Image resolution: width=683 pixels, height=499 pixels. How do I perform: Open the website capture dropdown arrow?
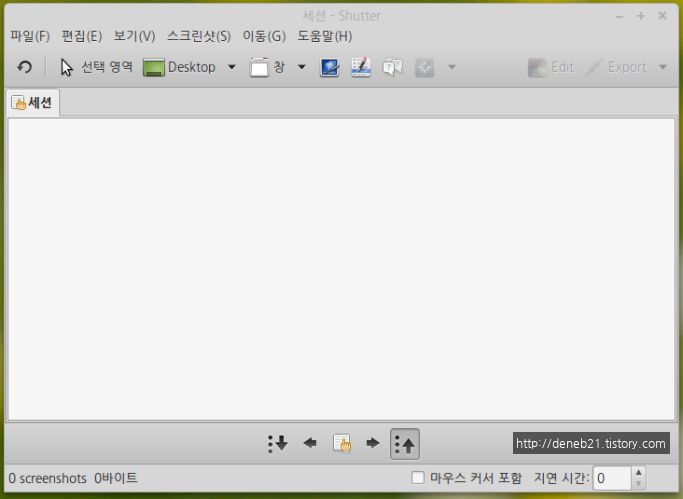tap(452, 67)
